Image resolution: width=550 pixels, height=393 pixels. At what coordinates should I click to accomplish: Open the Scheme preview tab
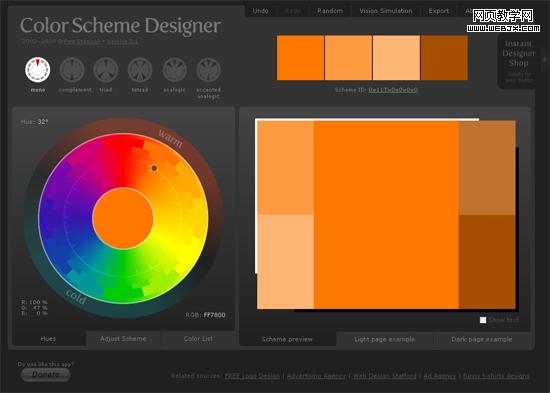click(287, 339)
